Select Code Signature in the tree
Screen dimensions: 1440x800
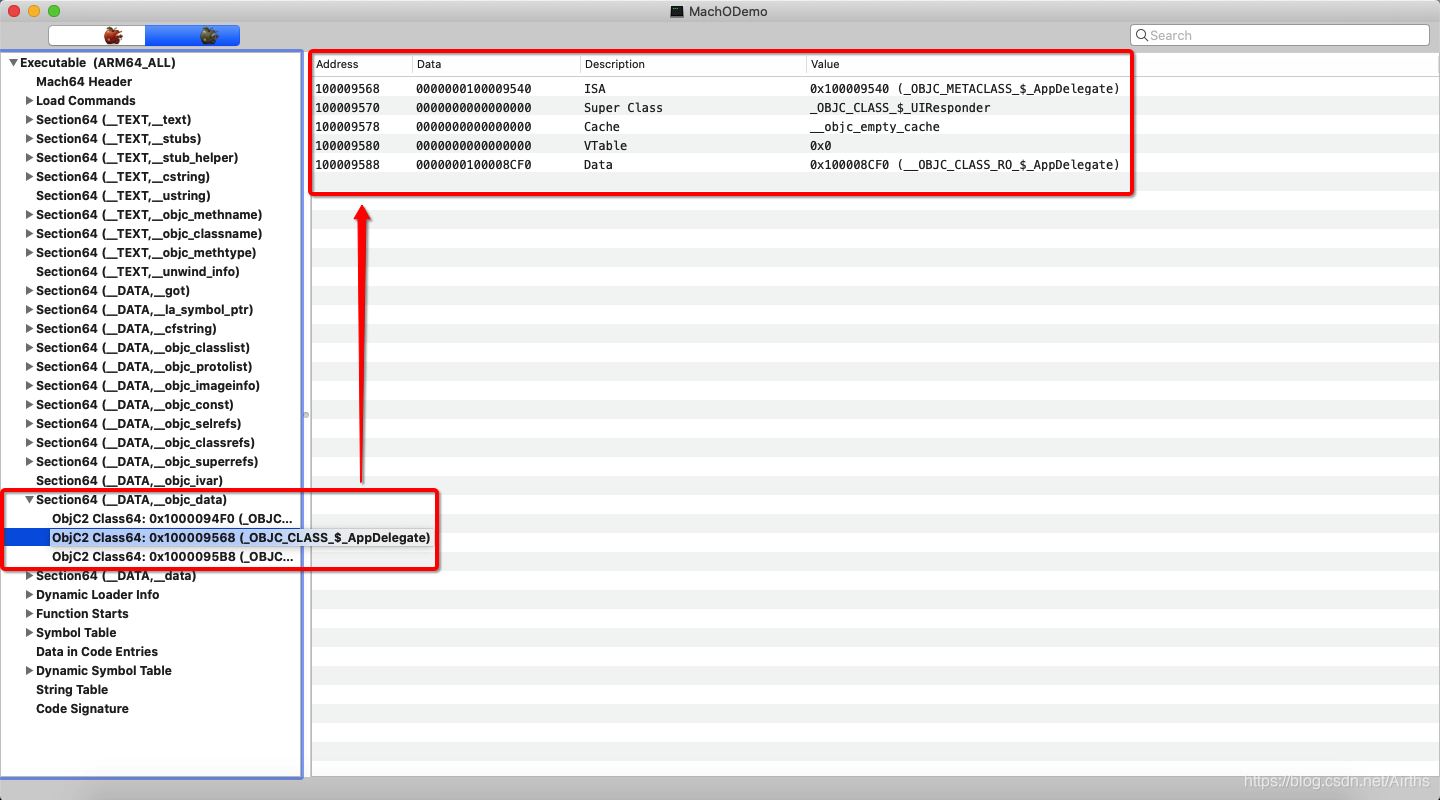[x=82, y=709]
